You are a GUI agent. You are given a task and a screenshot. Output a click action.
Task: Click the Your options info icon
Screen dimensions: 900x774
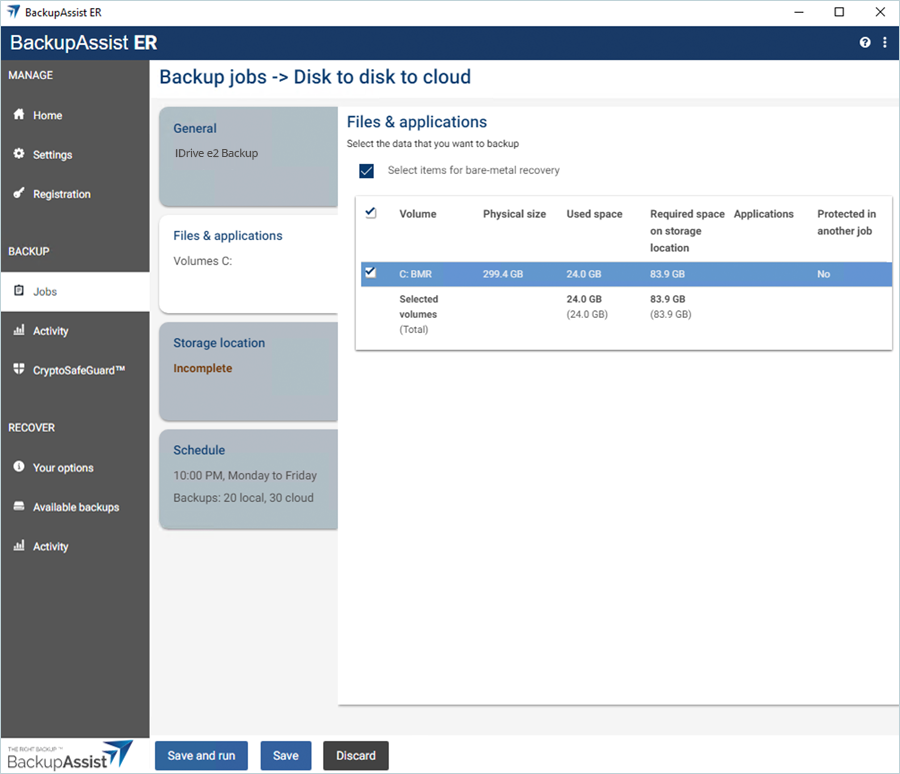coord(19,468)
